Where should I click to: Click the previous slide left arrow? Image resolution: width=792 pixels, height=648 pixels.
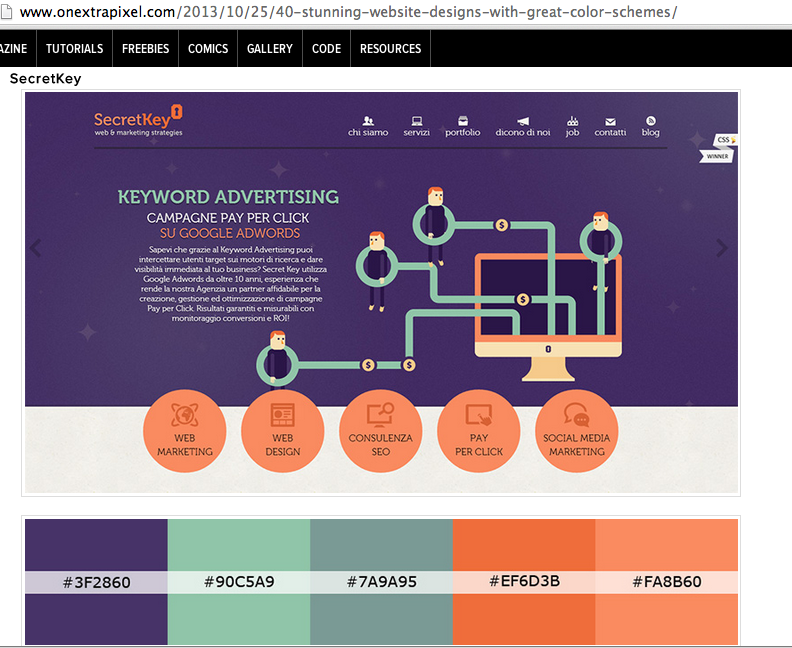(35, 248)
